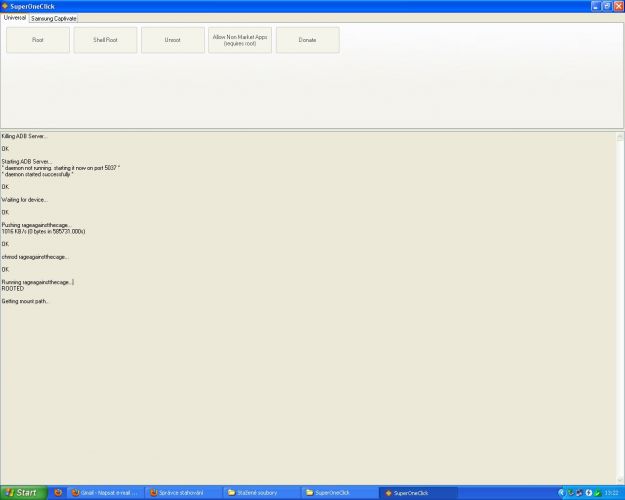Screen dimensions: 625x500
Task: Launch Firefox from quick launch icon
Action: pos(58,493)
